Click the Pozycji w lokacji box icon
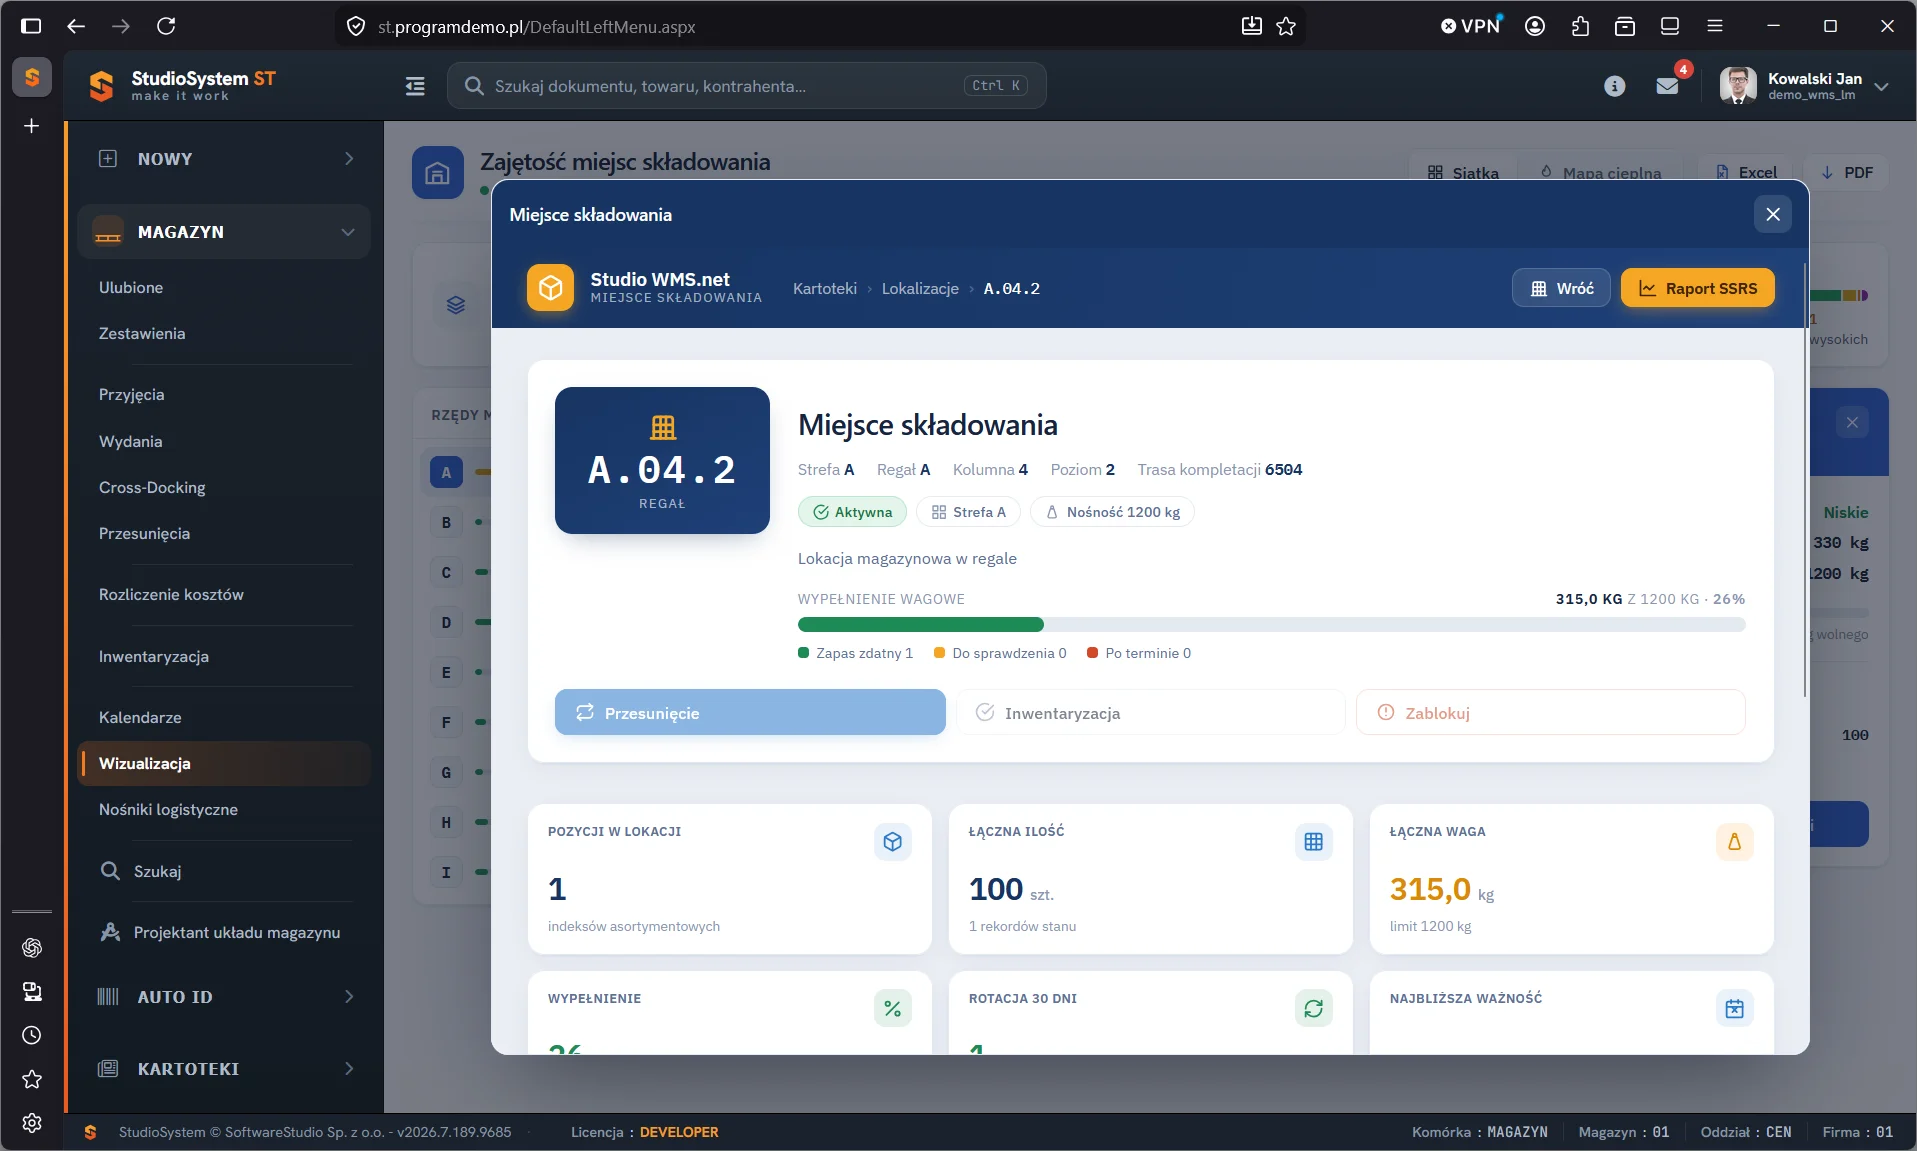The image size is (1917, 1151). point(892,842)
